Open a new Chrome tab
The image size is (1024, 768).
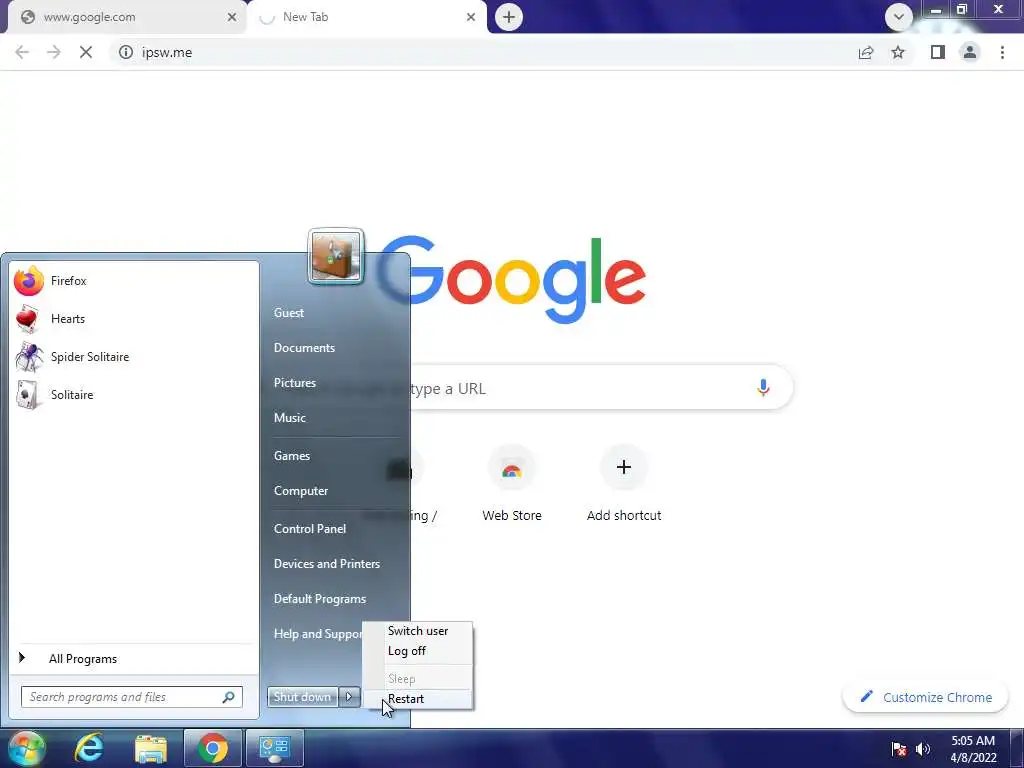[509, 17]
